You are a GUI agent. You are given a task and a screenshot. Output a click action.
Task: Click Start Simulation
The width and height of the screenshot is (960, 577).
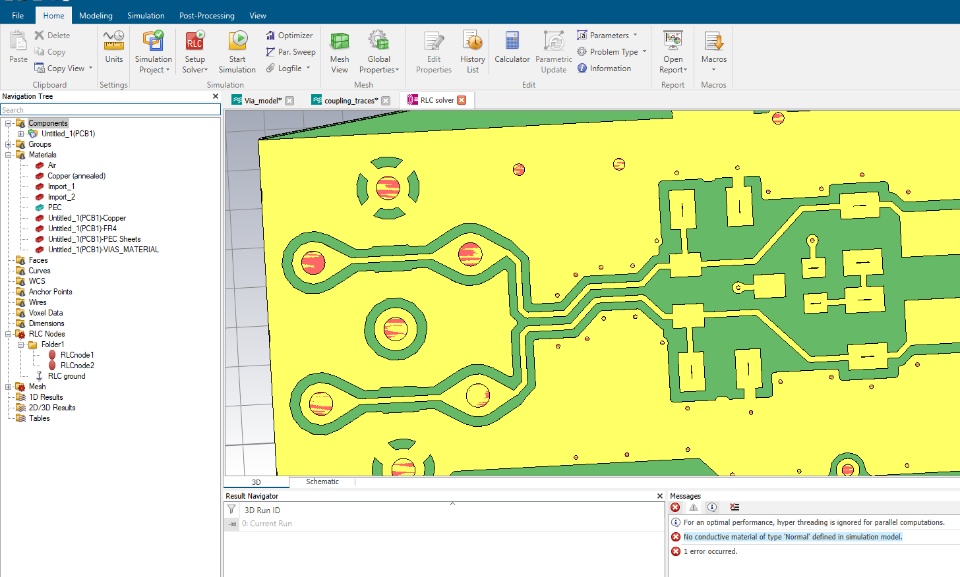pyautogui.click(x=237, y=51)
